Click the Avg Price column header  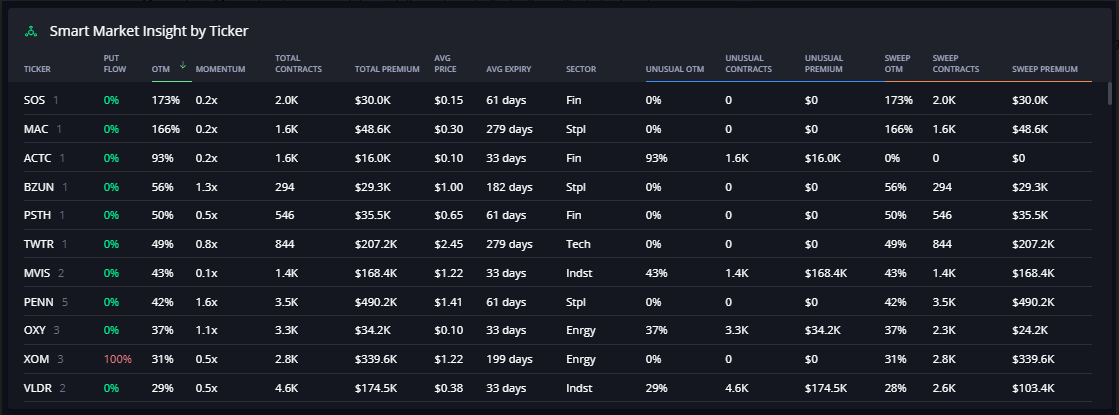pyautogui.click(x=444, y=64)
